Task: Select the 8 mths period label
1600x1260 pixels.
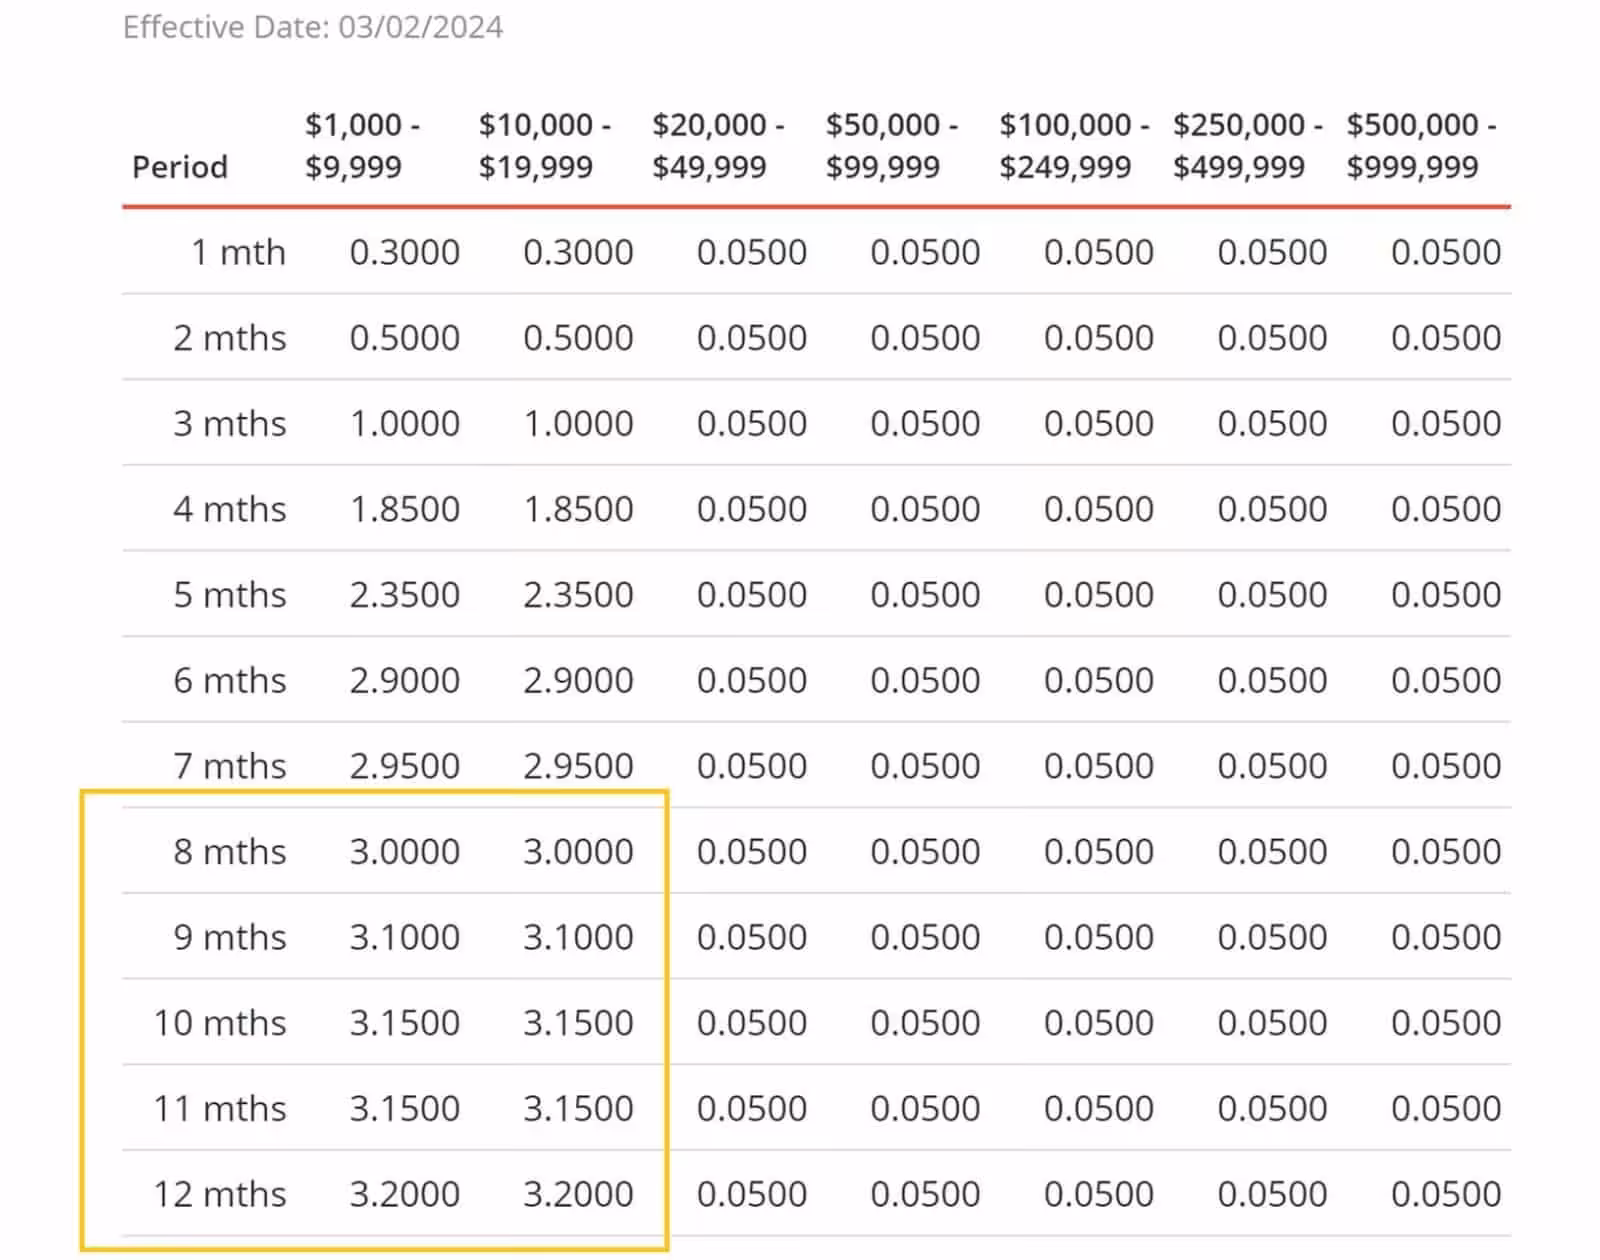Action: tap(230, 852)
